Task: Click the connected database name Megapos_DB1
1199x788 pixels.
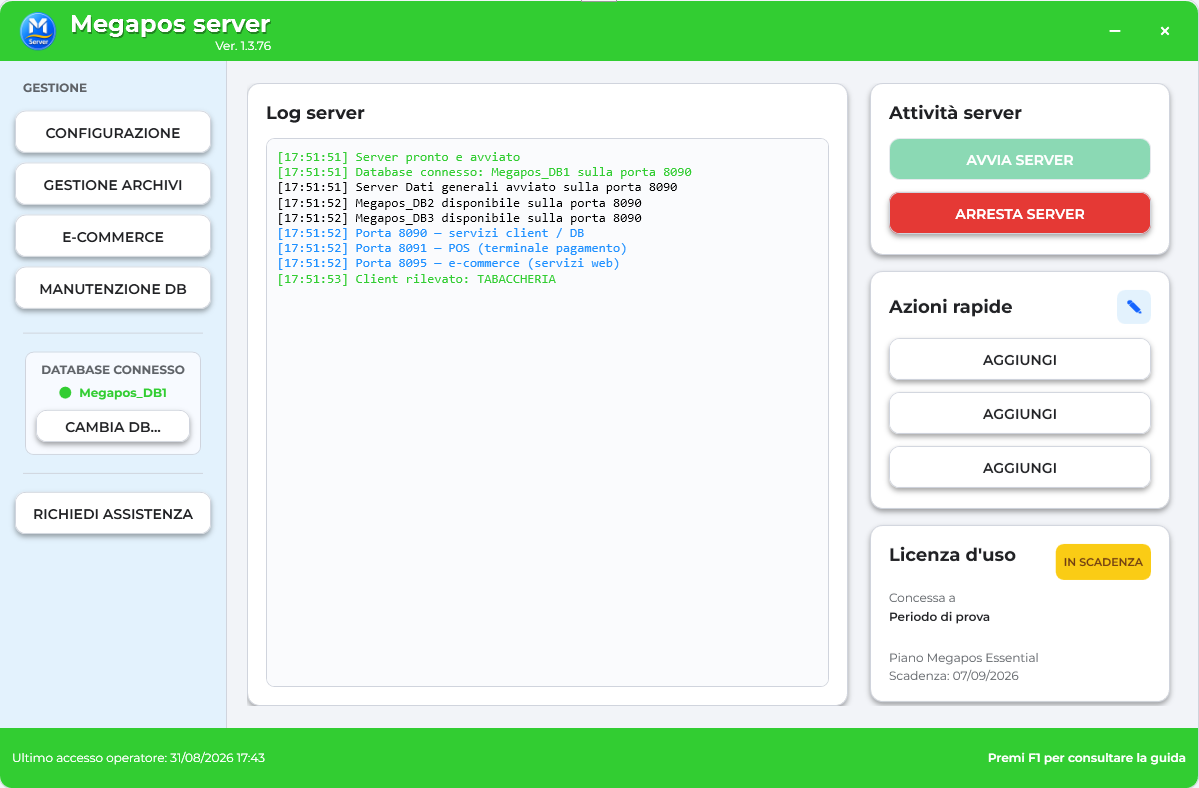Action: click(x=123, y=393)
